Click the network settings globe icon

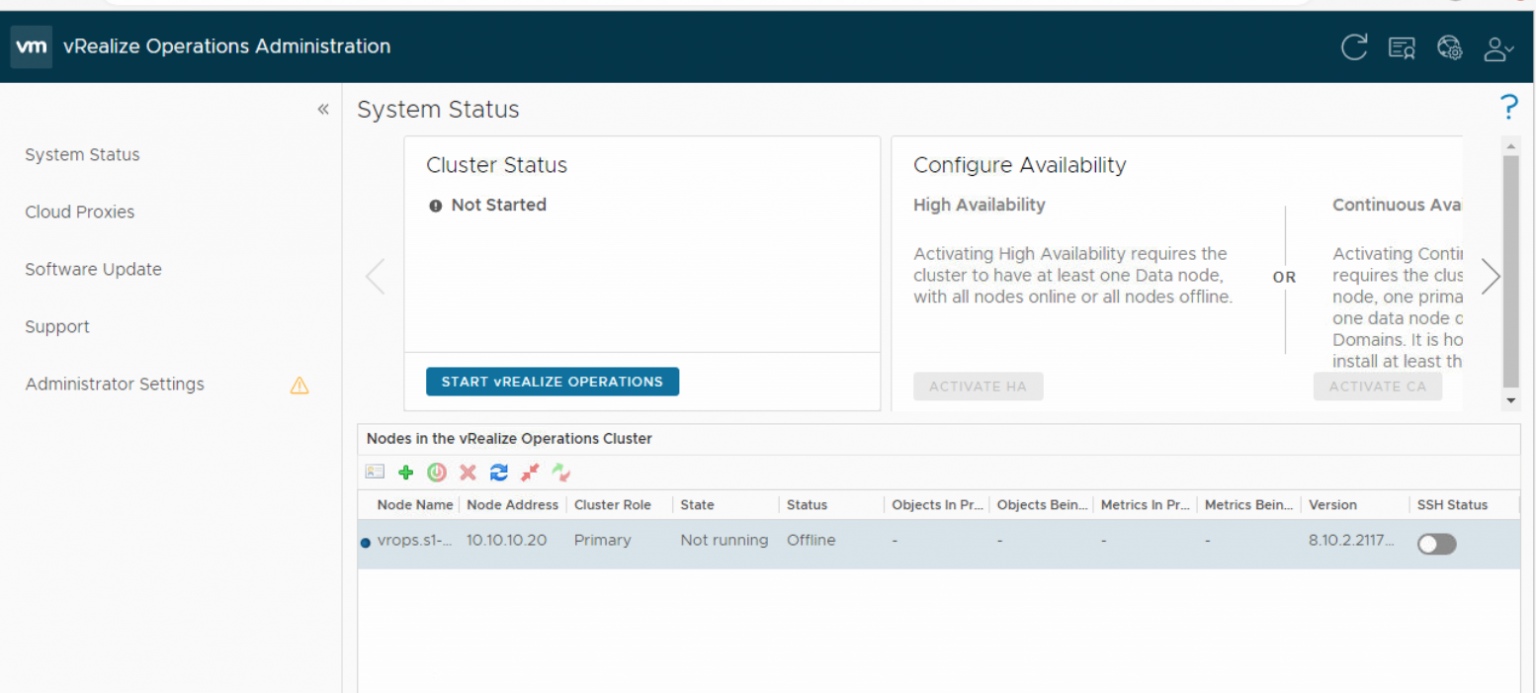1450,47
